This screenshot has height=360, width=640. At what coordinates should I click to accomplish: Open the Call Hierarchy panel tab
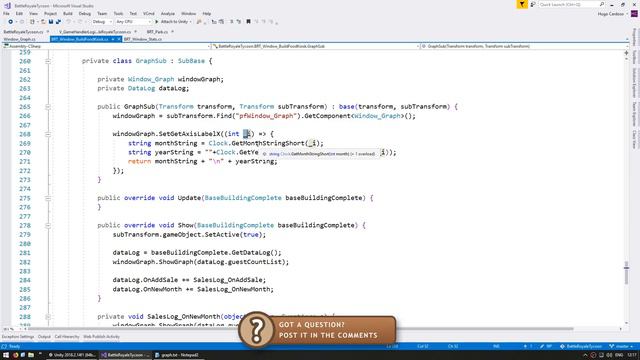point(67,337)
